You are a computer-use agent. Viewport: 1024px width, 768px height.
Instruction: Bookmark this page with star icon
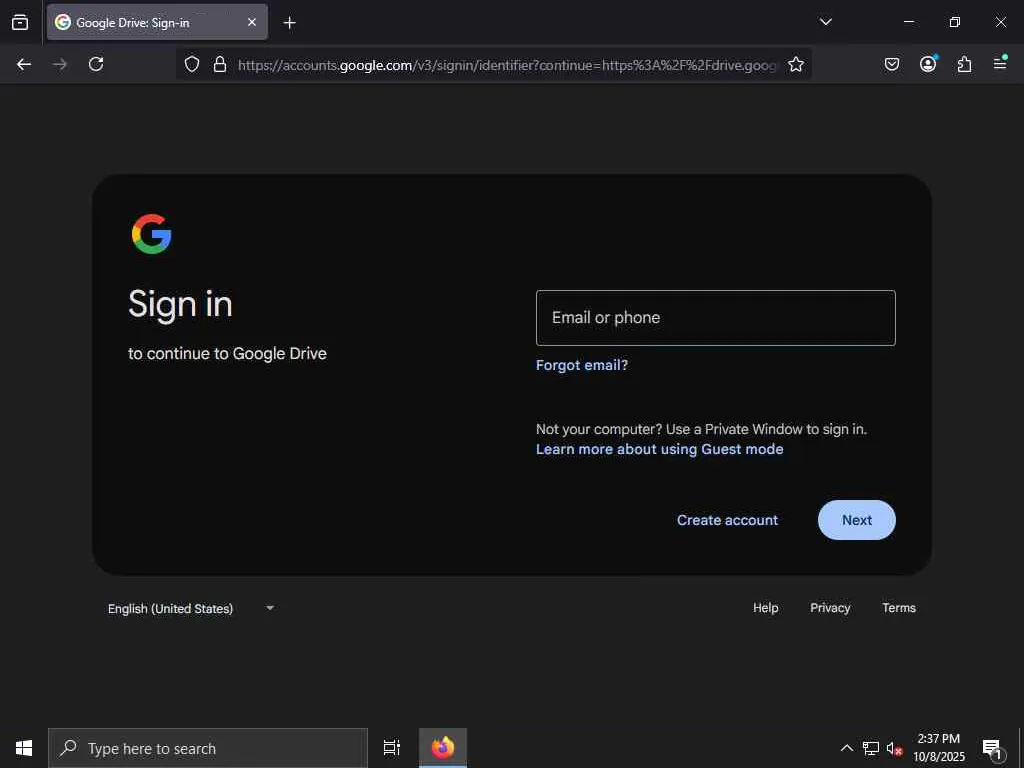(x=795, y=64)
